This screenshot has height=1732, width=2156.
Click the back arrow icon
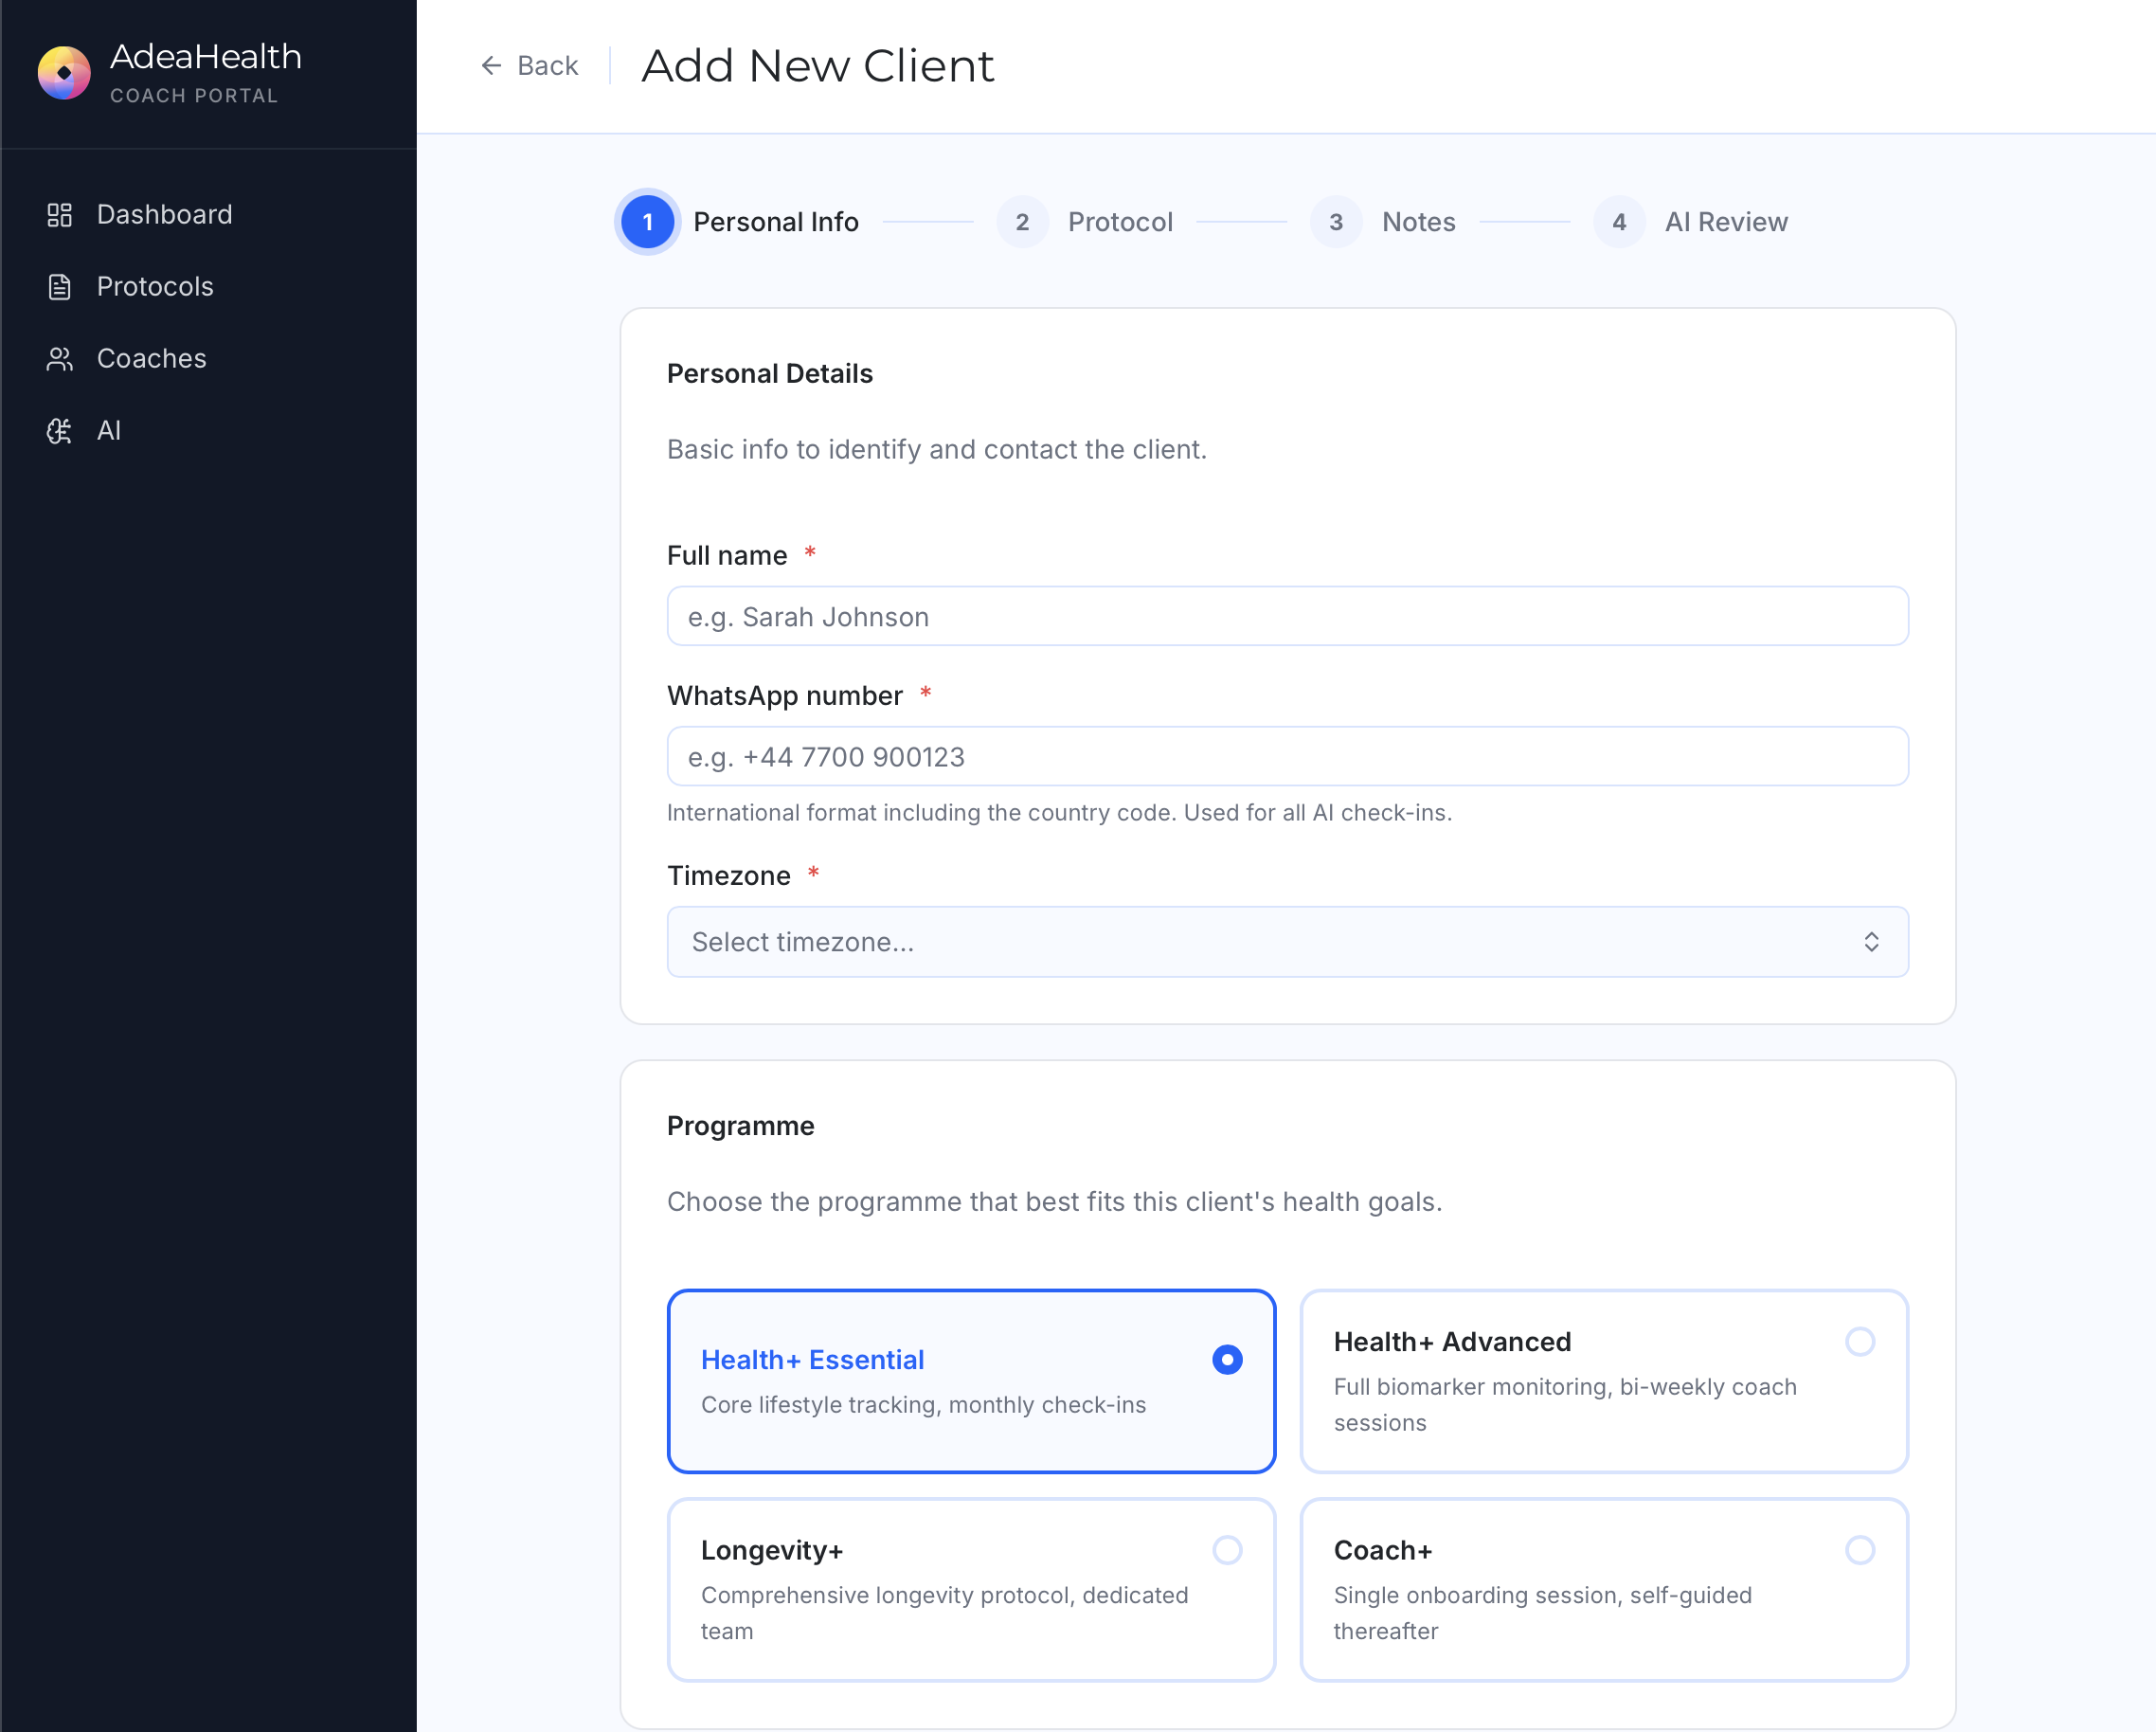tap(491, 66)
